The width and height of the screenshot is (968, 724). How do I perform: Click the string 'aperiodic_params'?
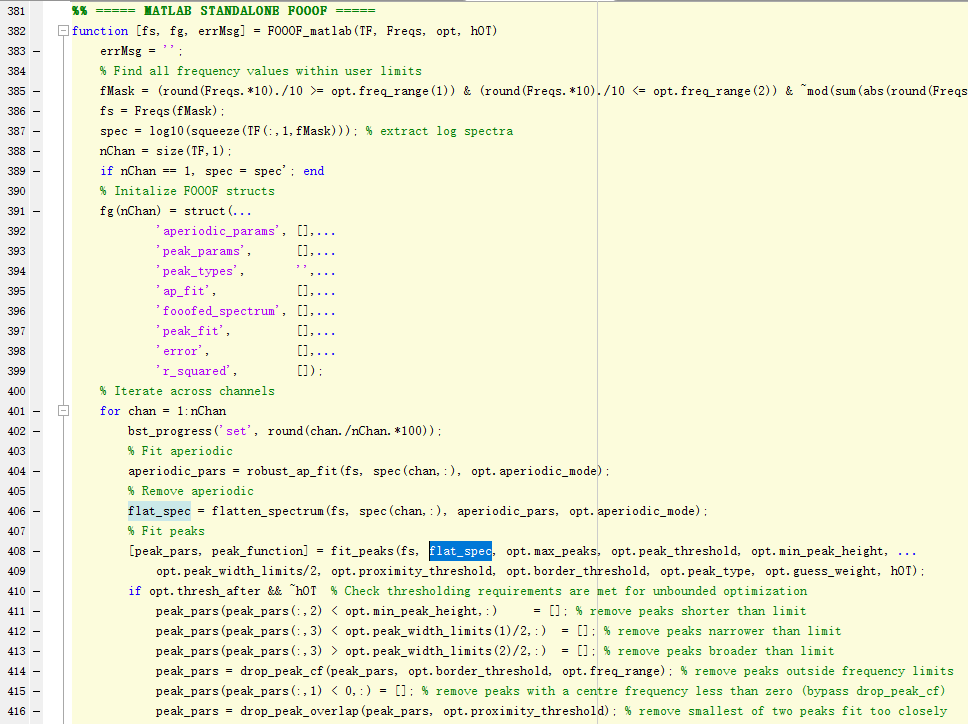click(219, 231)
